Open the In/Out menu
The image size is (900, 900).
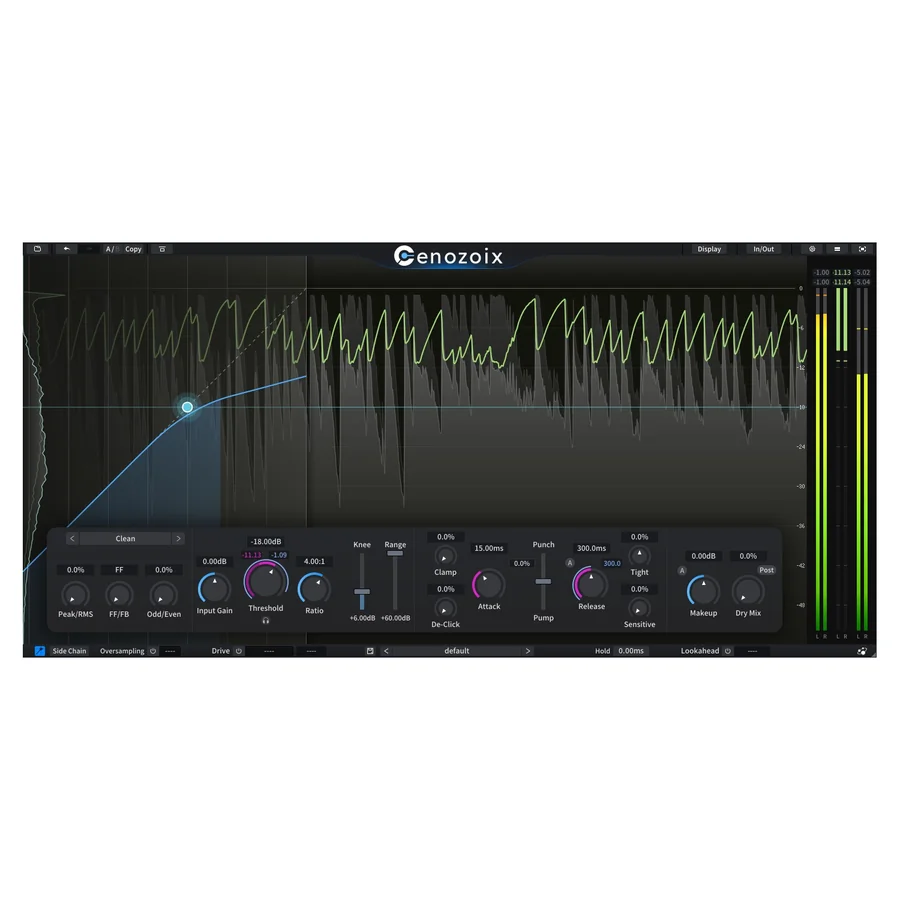point(763,249)
